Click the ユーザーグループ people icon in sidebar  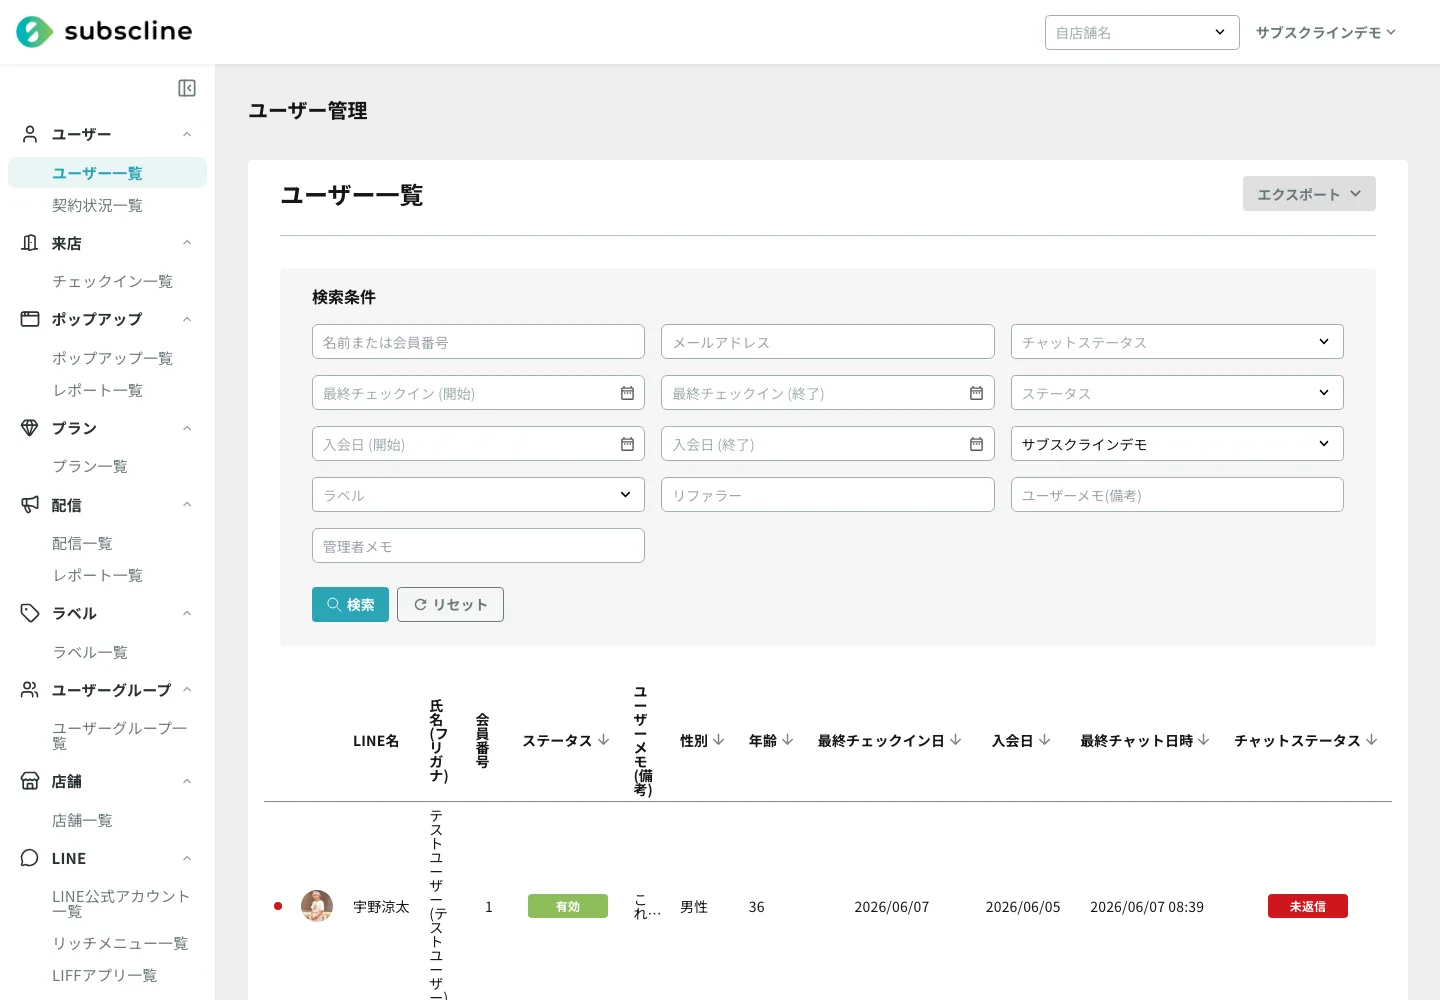click(30, 690)
